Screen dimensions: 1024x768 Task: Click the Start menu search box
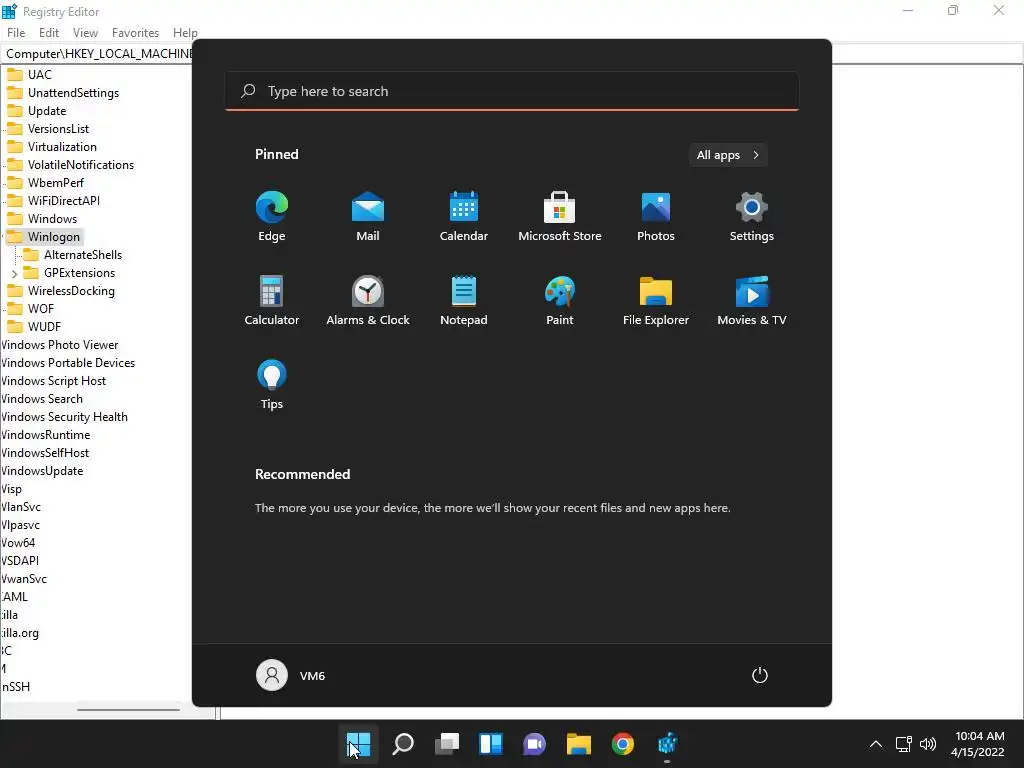[512, 91]
